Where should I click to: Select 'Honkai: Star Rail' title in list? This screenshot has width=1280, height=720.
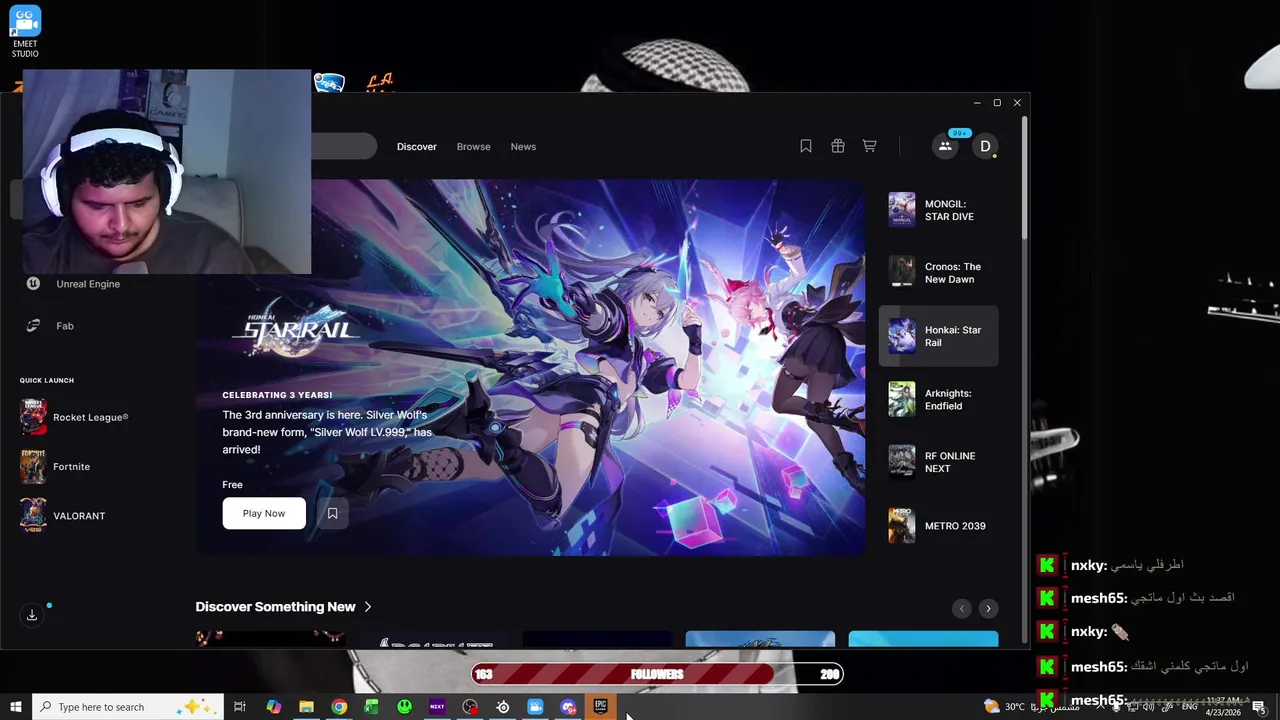tap(953, 336)
